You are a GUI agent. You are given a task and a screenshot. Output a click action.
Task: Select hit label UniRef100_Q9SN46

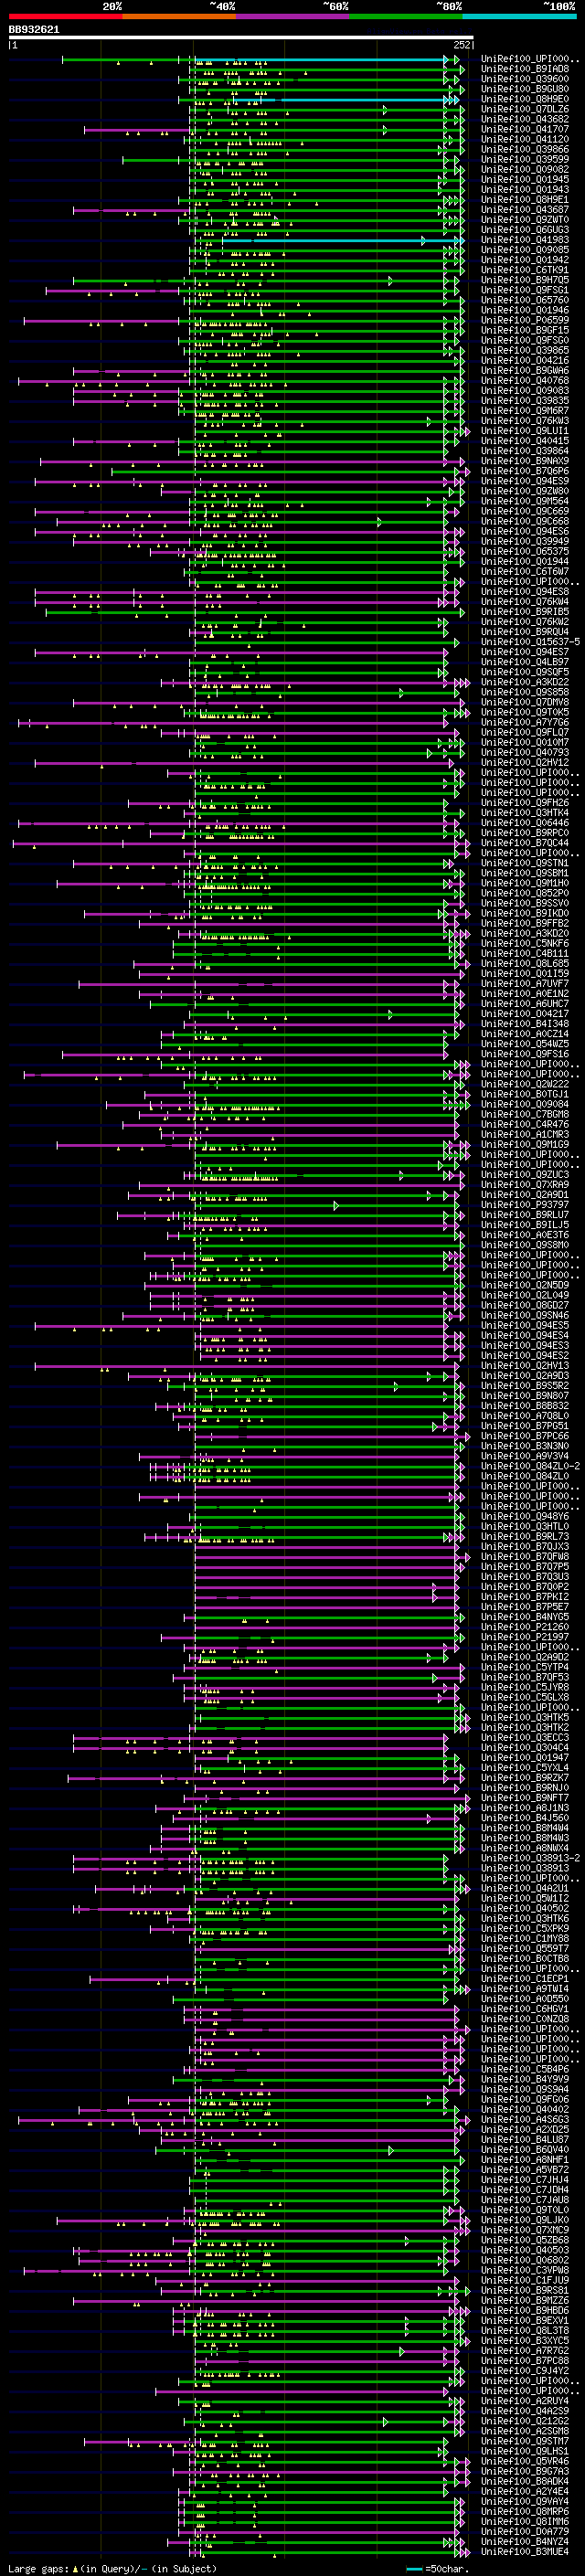coord(525,1315)
